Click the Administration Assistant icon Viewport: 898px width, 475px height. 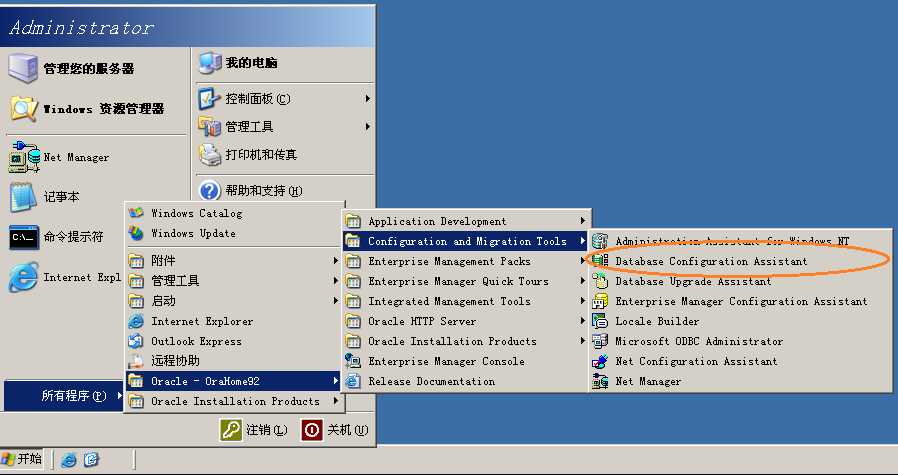point(600,241)
